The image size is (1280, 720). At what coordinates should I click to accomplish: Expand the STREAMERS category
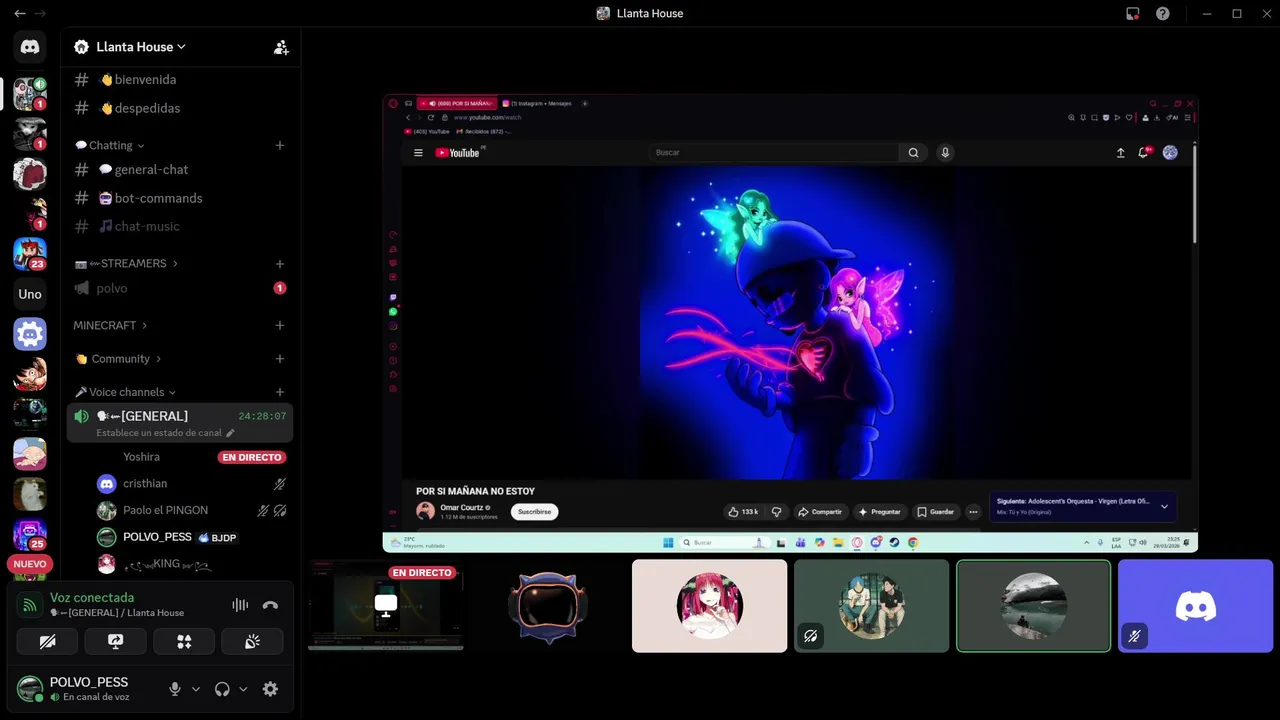(126, 264)
